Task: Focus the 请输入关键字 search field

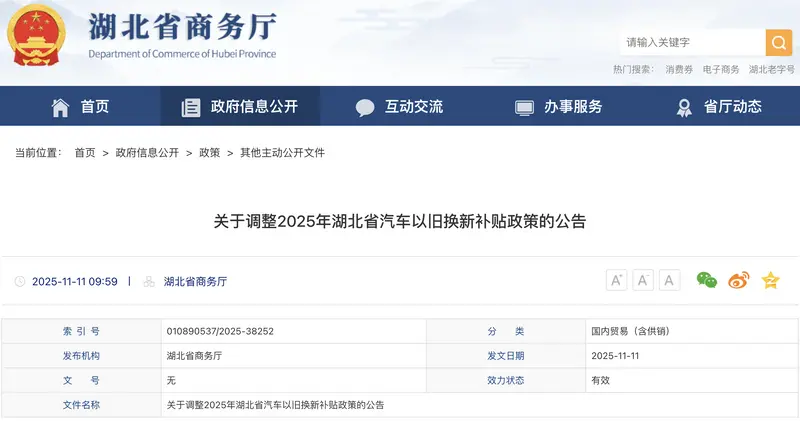Action: 690,43
